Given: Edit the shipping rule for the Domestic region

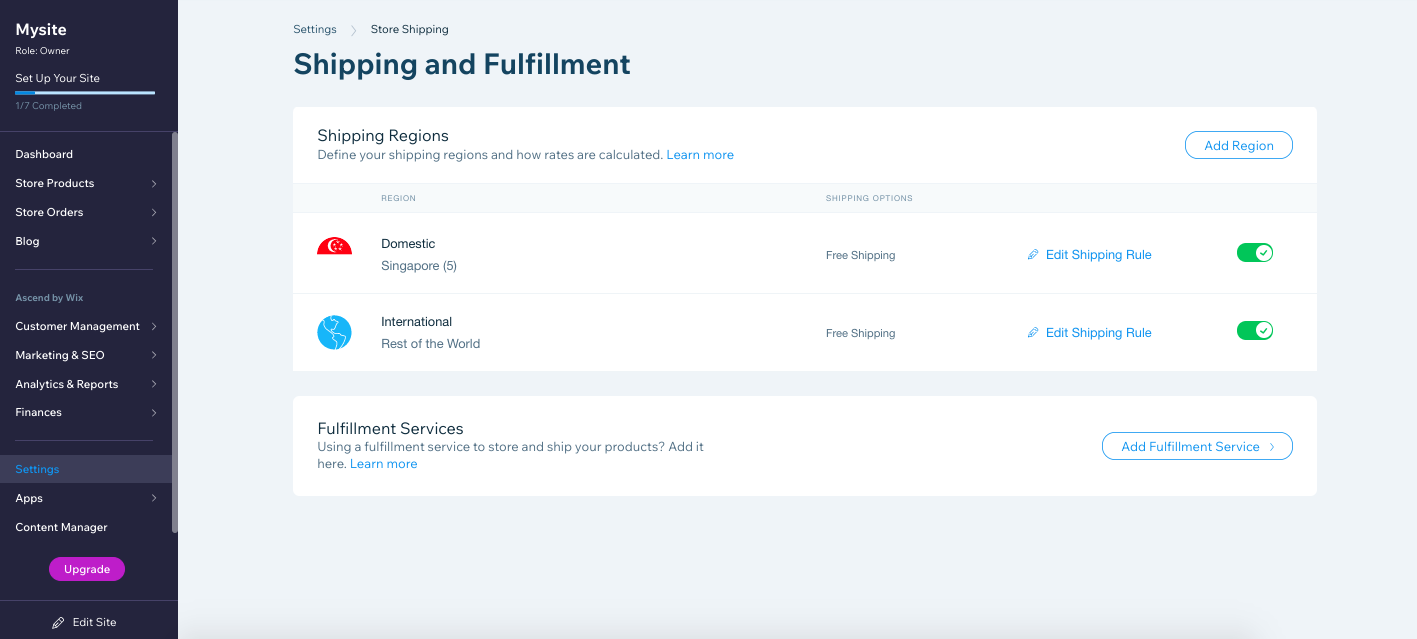Looking at the screenshot, I should click(x=1089, y=255).
